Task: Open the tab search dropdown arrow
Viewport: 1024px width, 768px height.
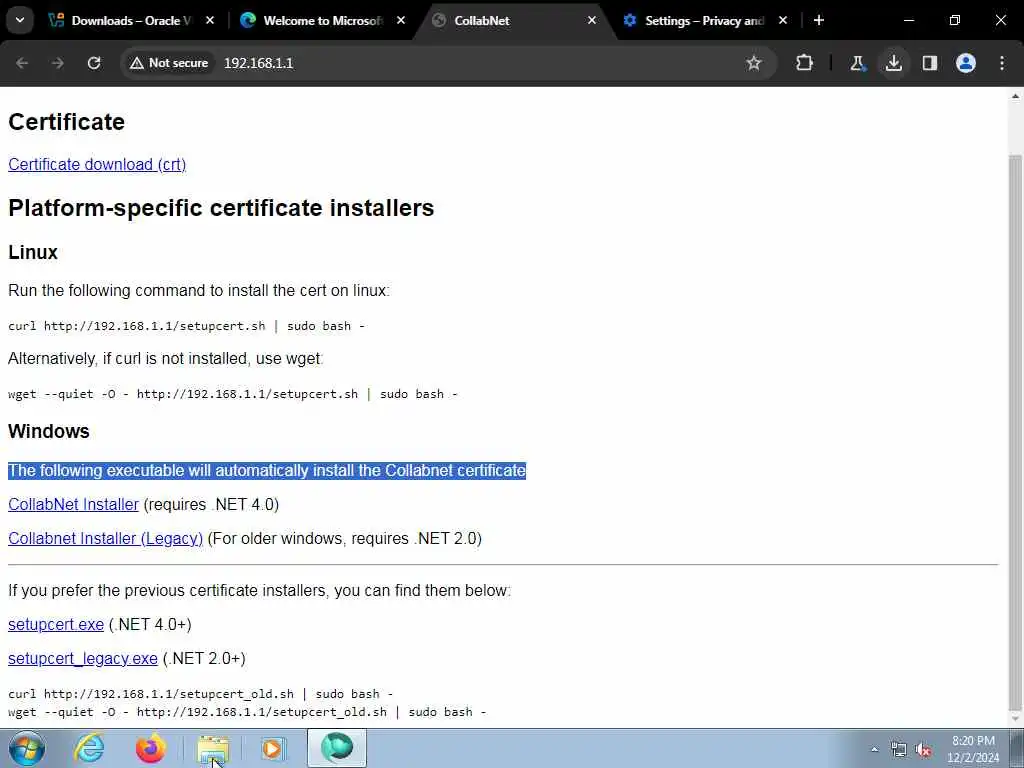Action: (x=20, y=20)
